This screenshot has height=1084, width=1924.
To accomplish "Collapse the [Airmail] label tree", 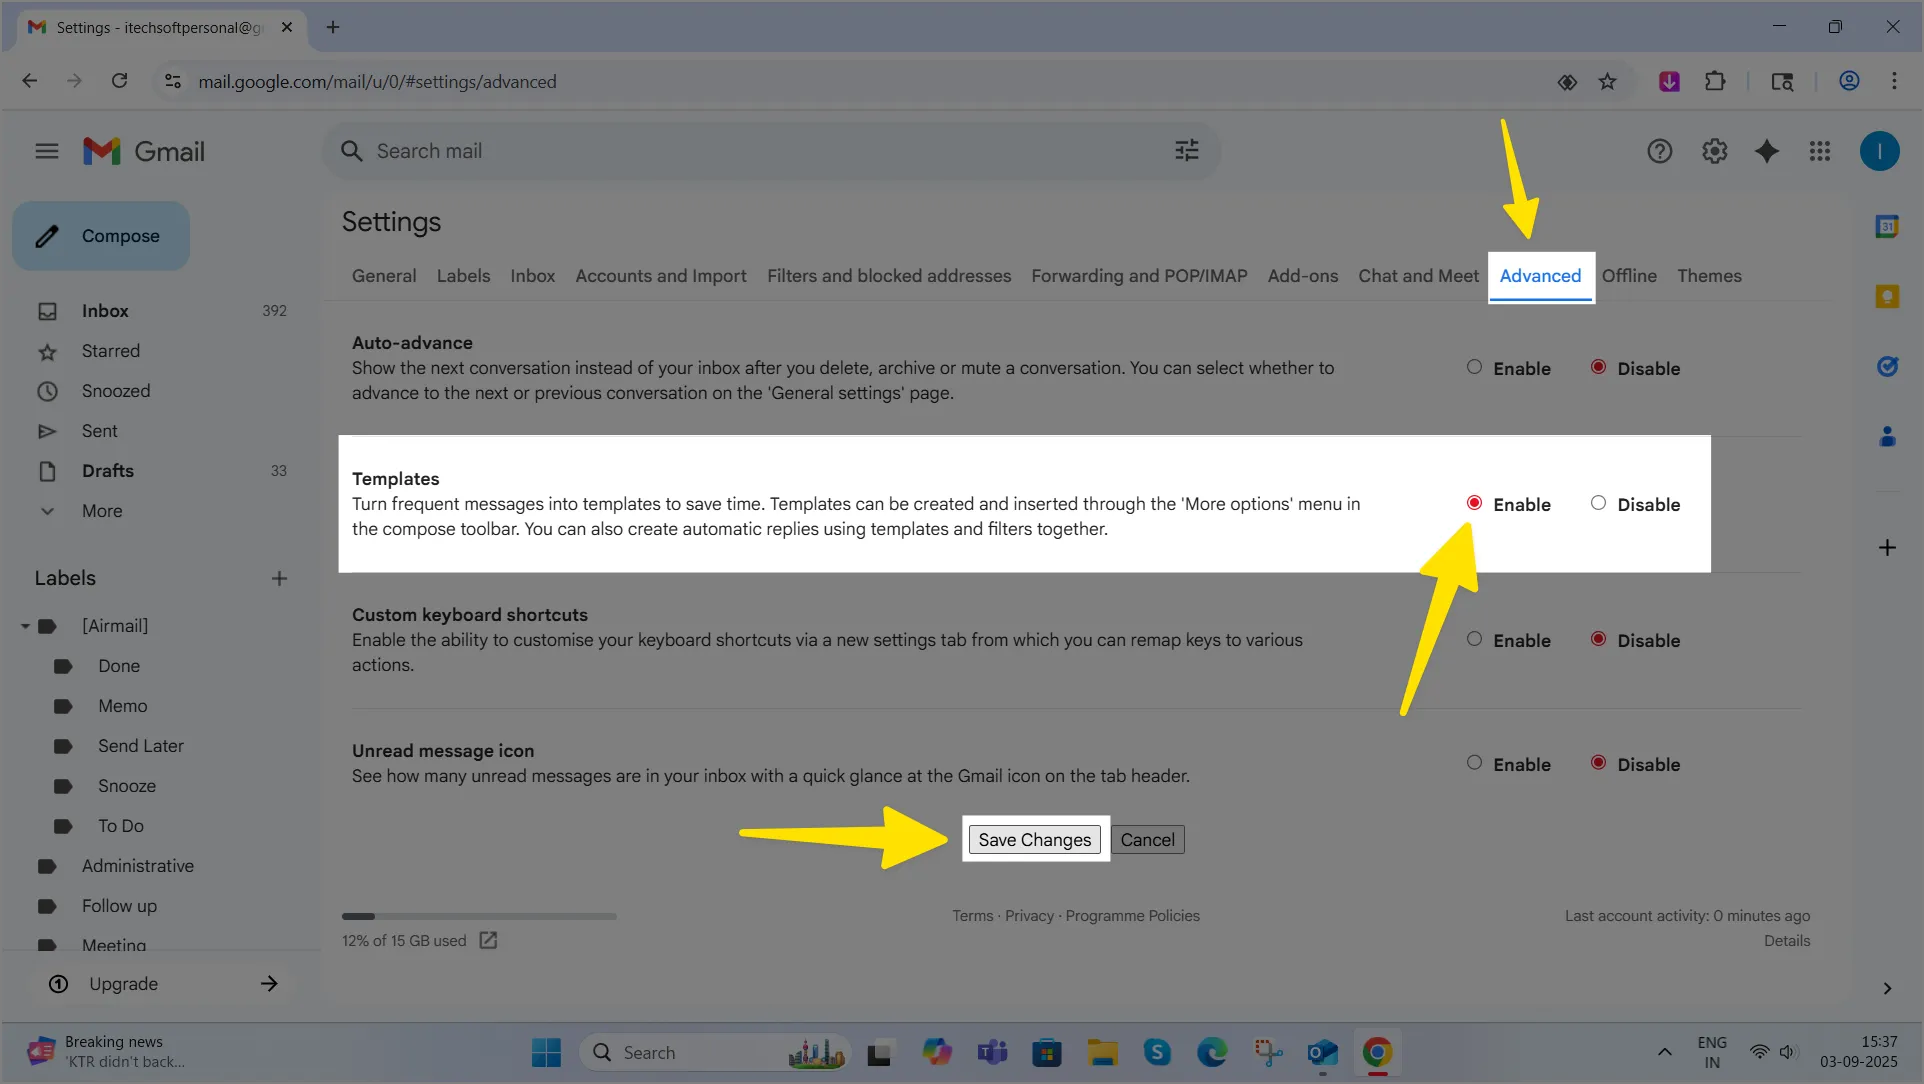I will [25, 626].
